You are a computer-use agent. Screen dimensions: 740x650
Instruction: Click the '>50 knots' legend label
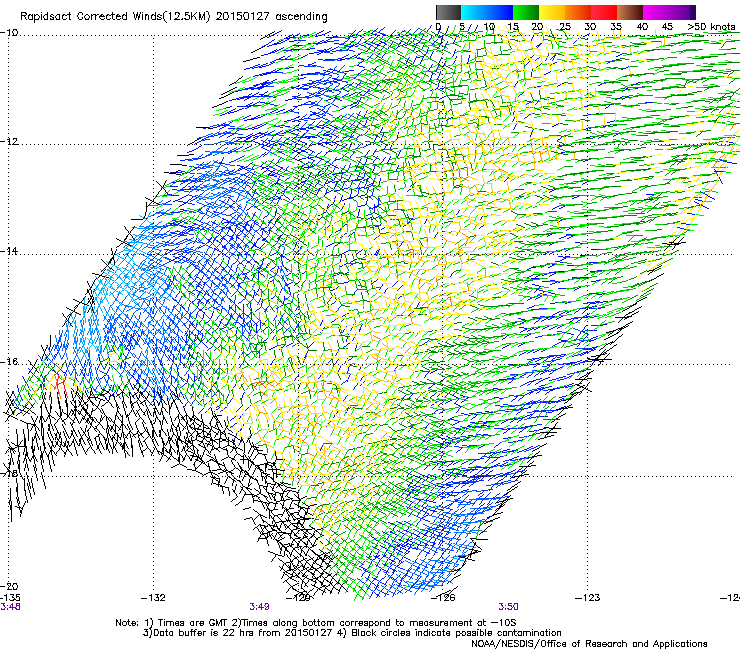click(x=711, y=27)
